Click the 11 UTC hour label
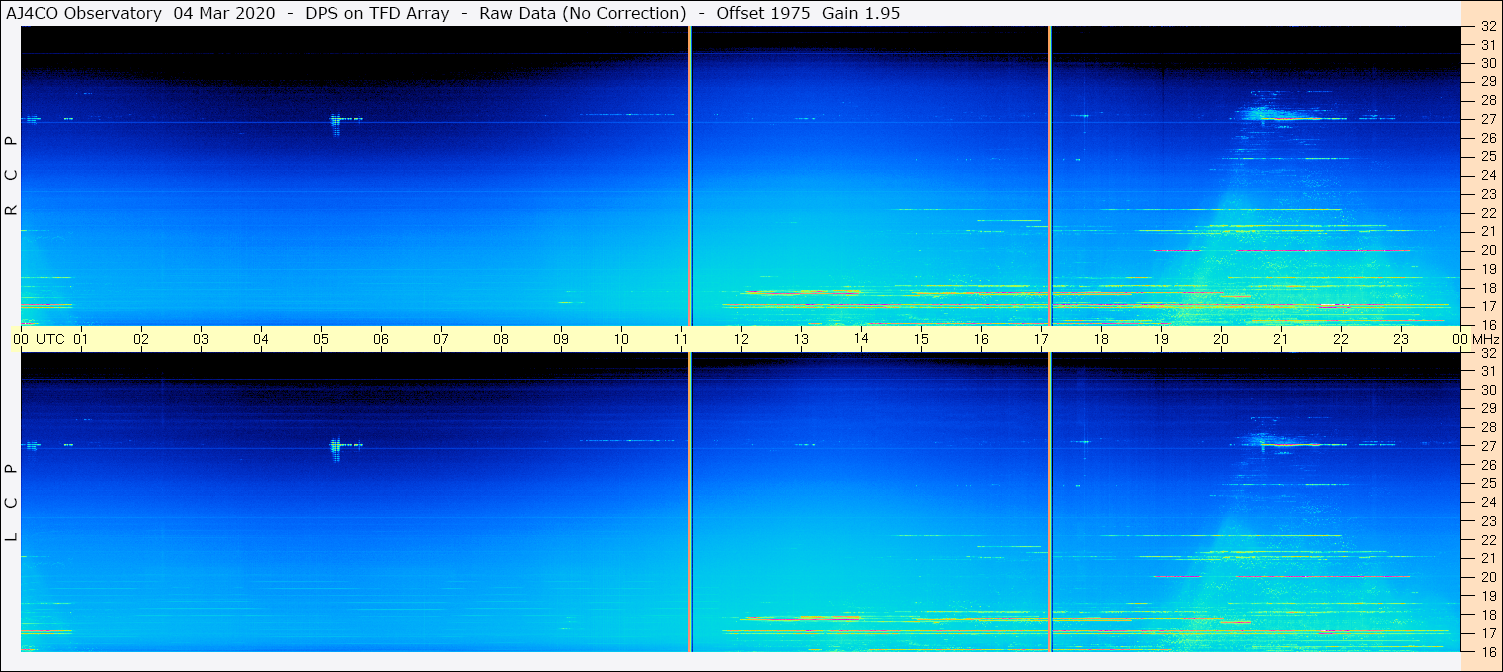Image resolution: width=1503 pixels, height=672 pixels. [x=681, y=339]
